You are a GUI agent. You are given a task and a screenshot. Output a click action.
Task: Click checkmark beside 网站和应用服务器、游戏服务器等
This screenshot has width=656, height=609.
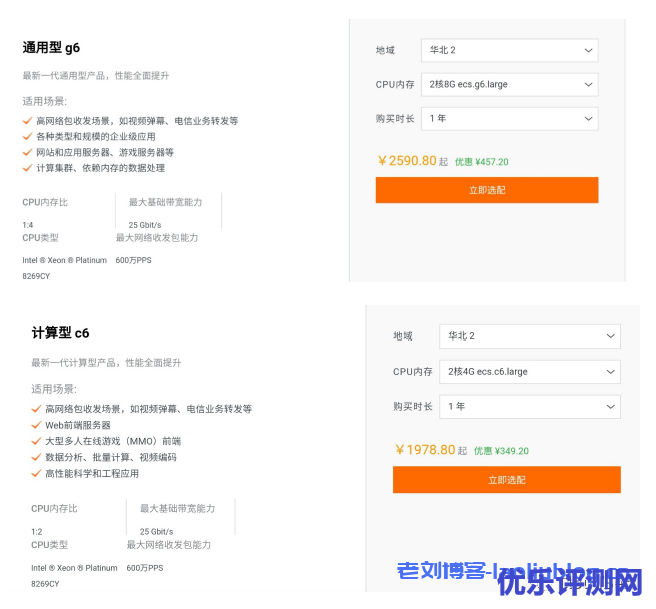point(27,153)
